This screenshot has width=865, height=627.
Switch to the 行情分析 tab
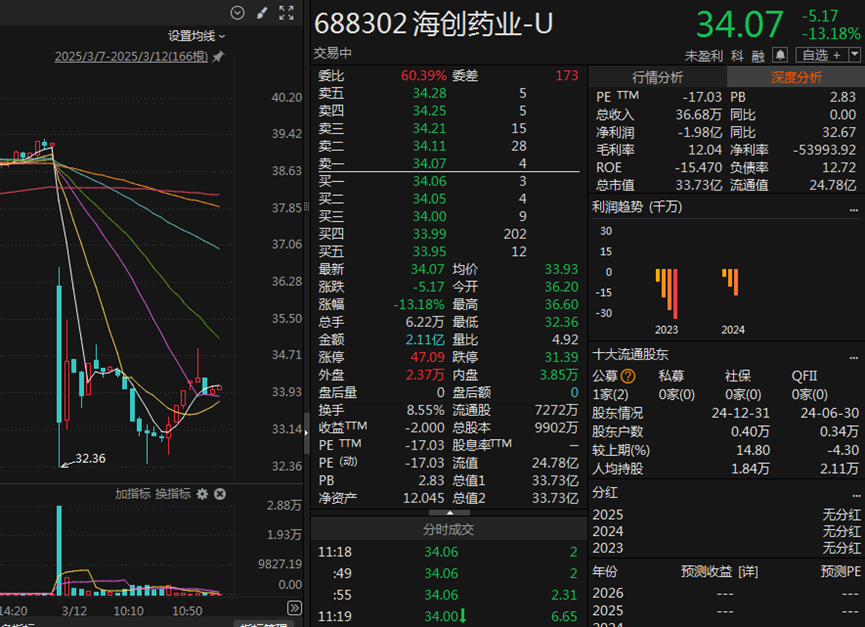click(658, 77)
